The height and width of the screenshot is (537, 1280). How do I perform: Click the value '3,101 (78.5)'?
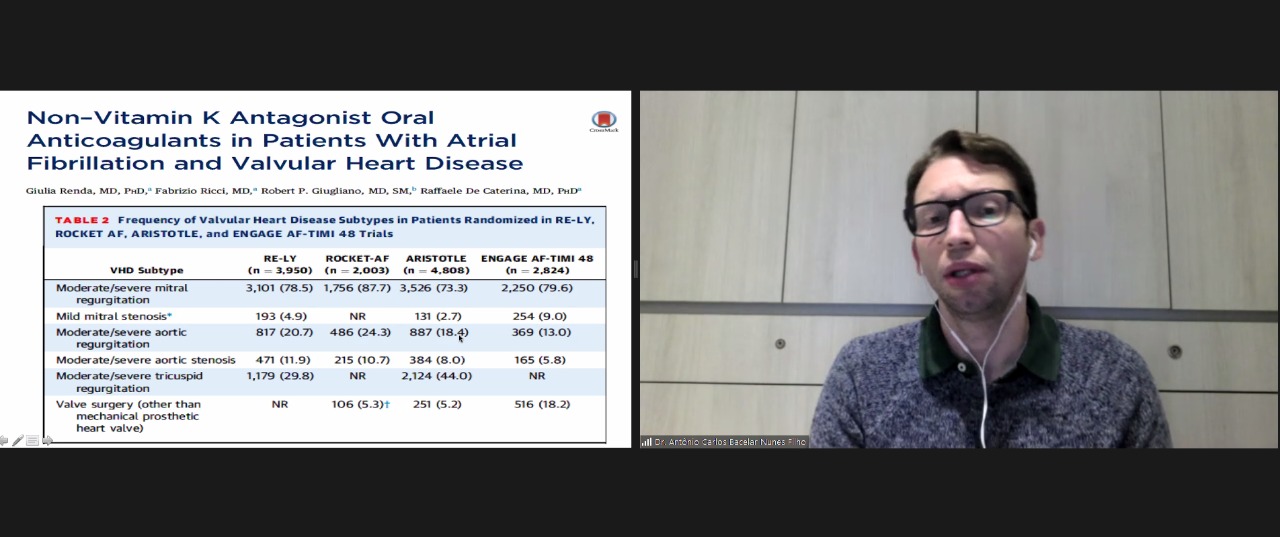click(280, 288)
